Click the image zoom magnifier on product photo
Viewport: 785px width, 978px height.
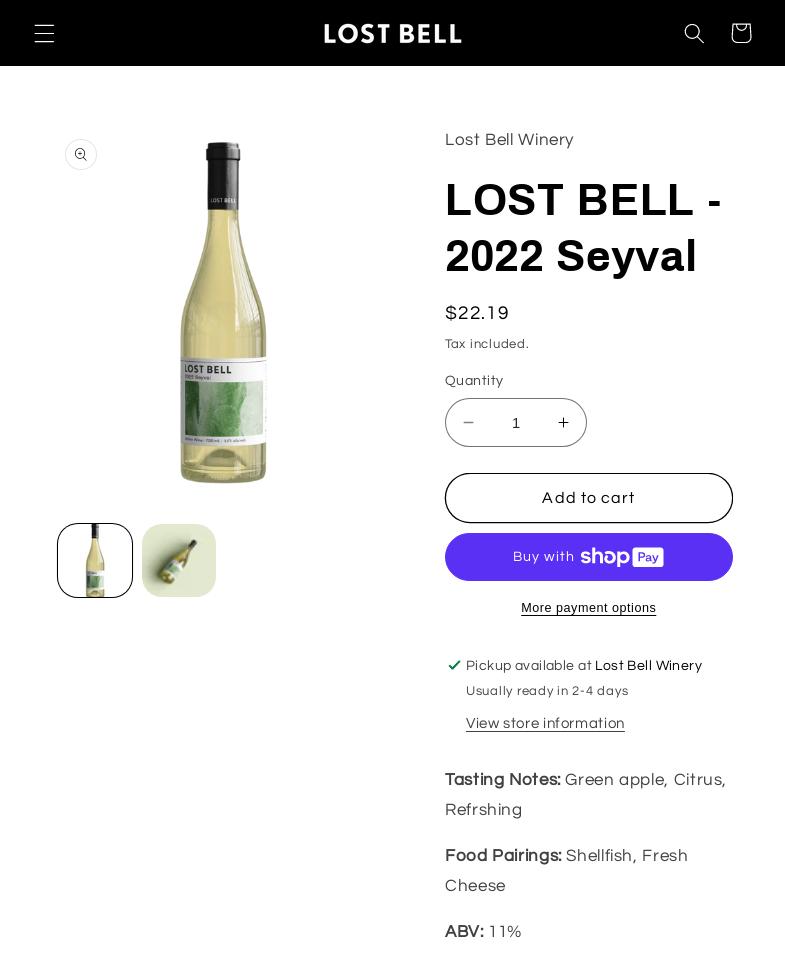(x=81, y=154)
